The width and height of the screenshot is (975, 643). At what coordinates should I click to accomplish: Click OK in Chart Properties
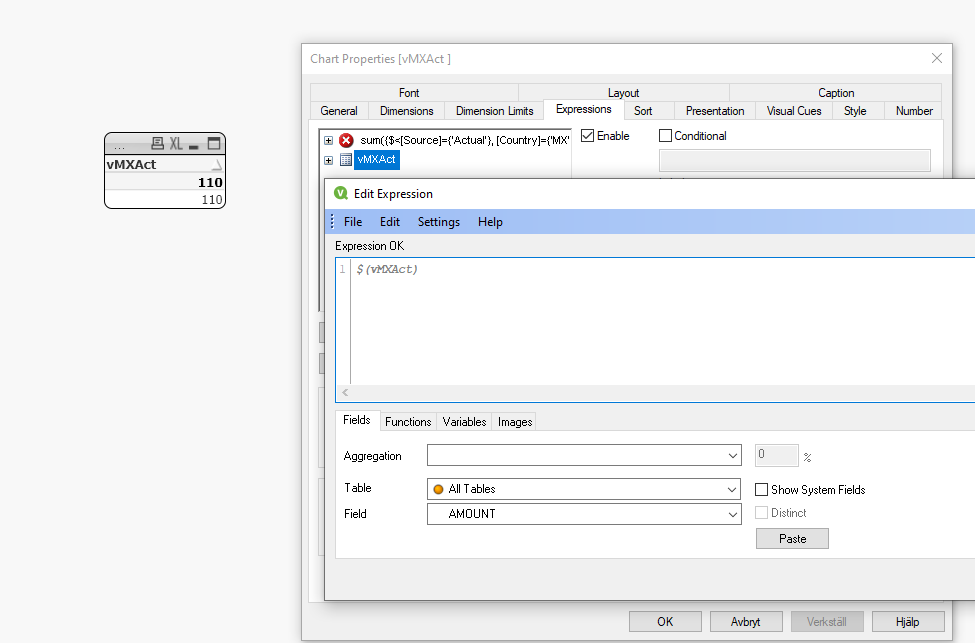tap(665, 622)
